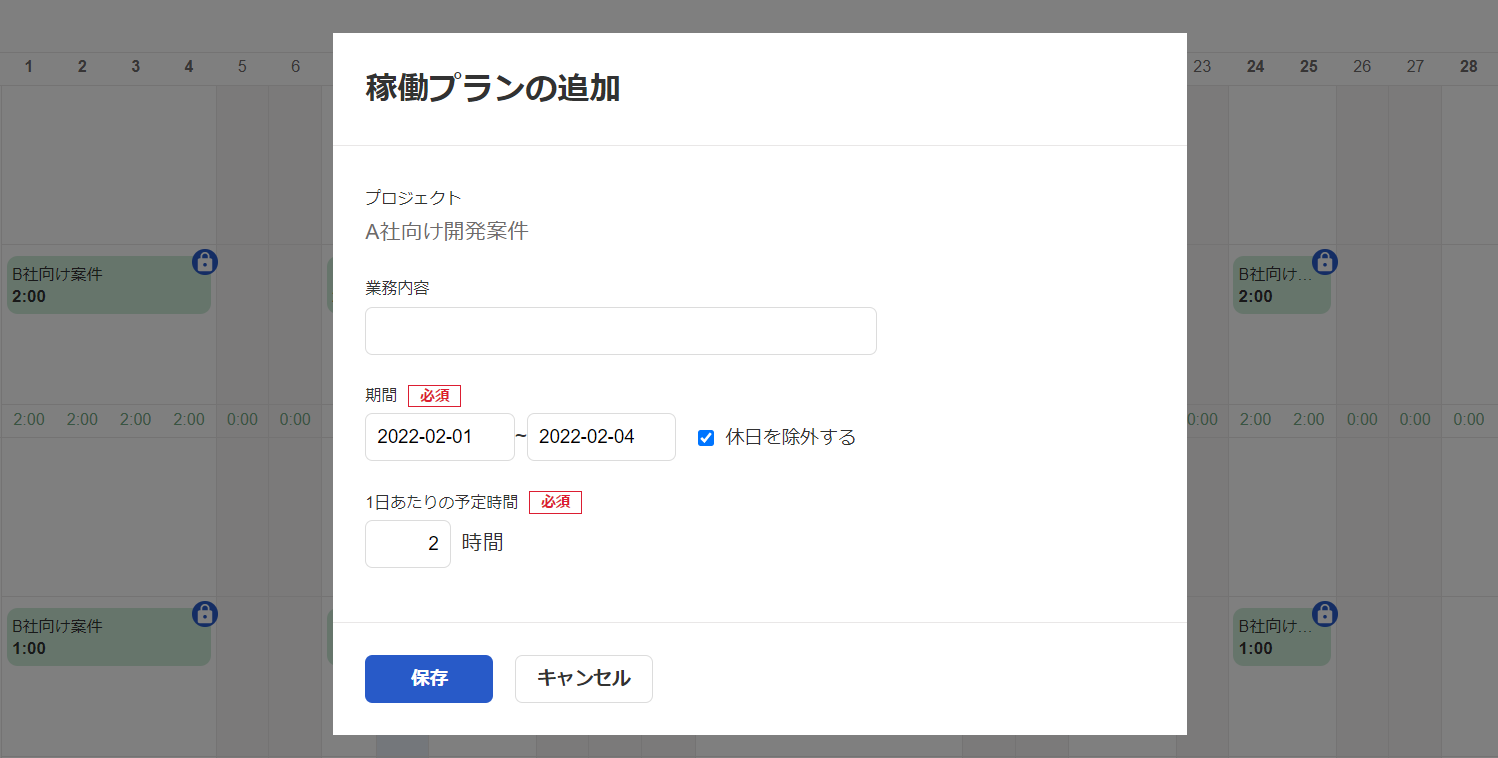The width and height of the screenshot is (1498, 758).
Task: Click day 25 in the calendar header
Action: 1309,67
